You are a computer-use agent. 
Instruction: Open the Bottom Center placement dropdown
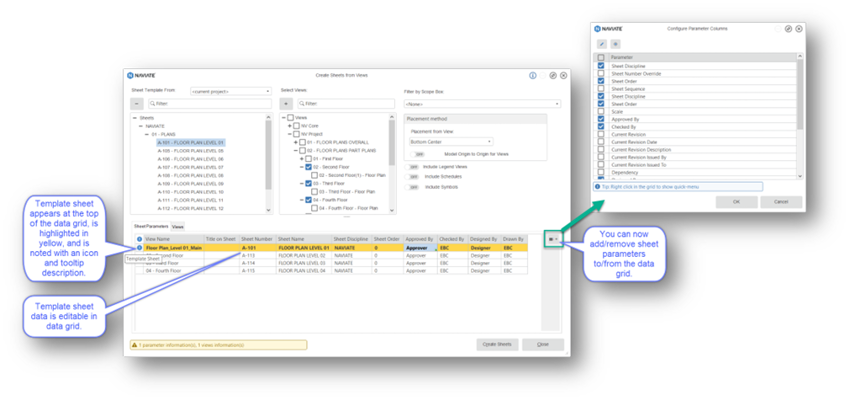[x=451, y=141]
